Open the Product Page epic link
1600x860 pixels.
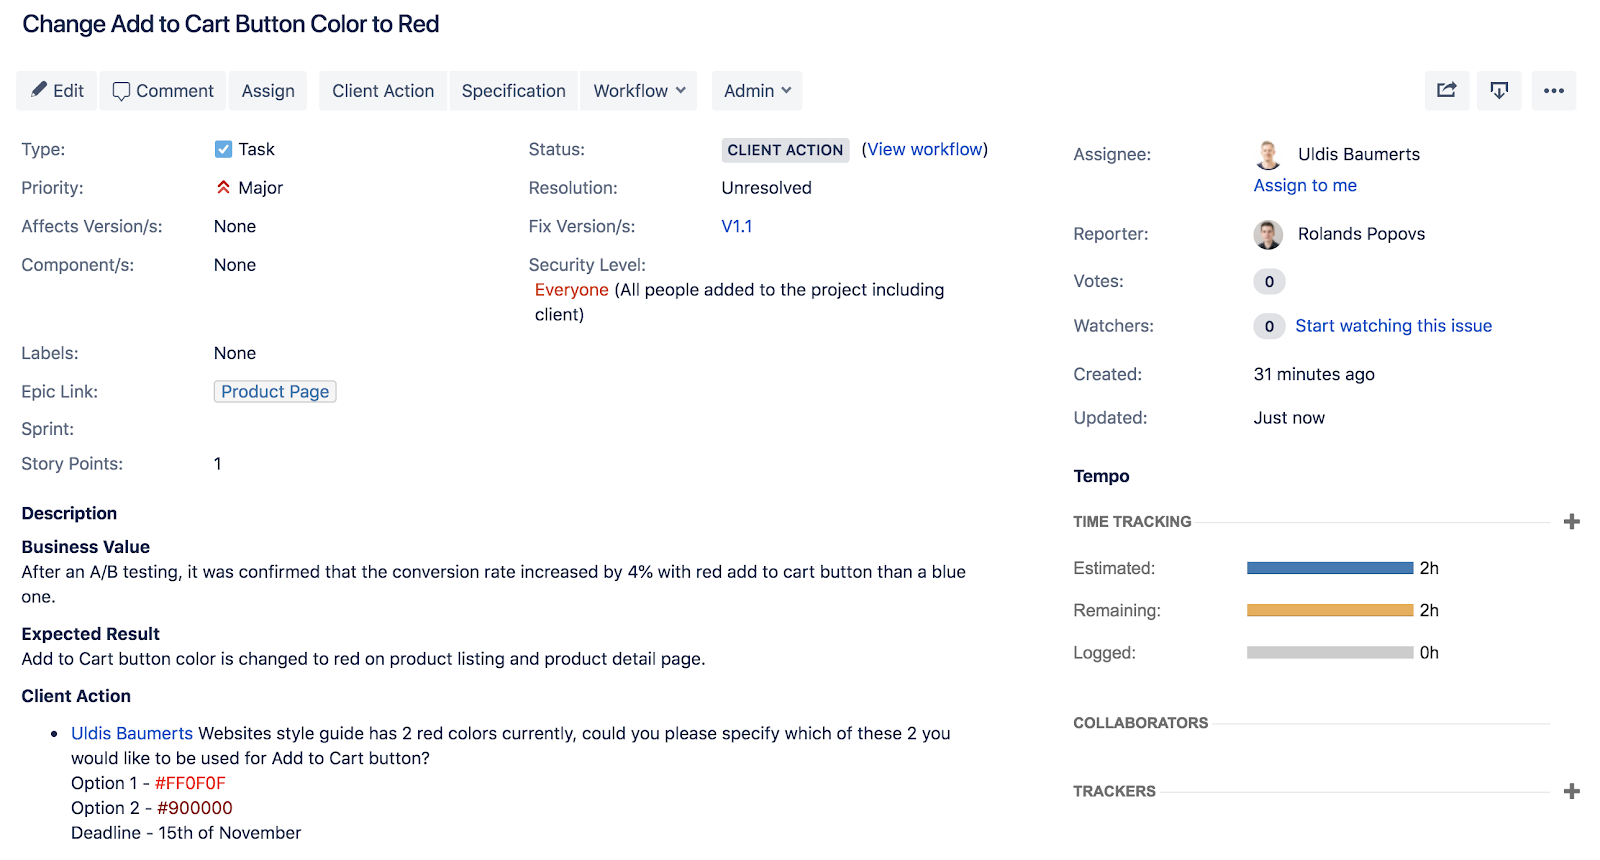click(x=275, y=392)
